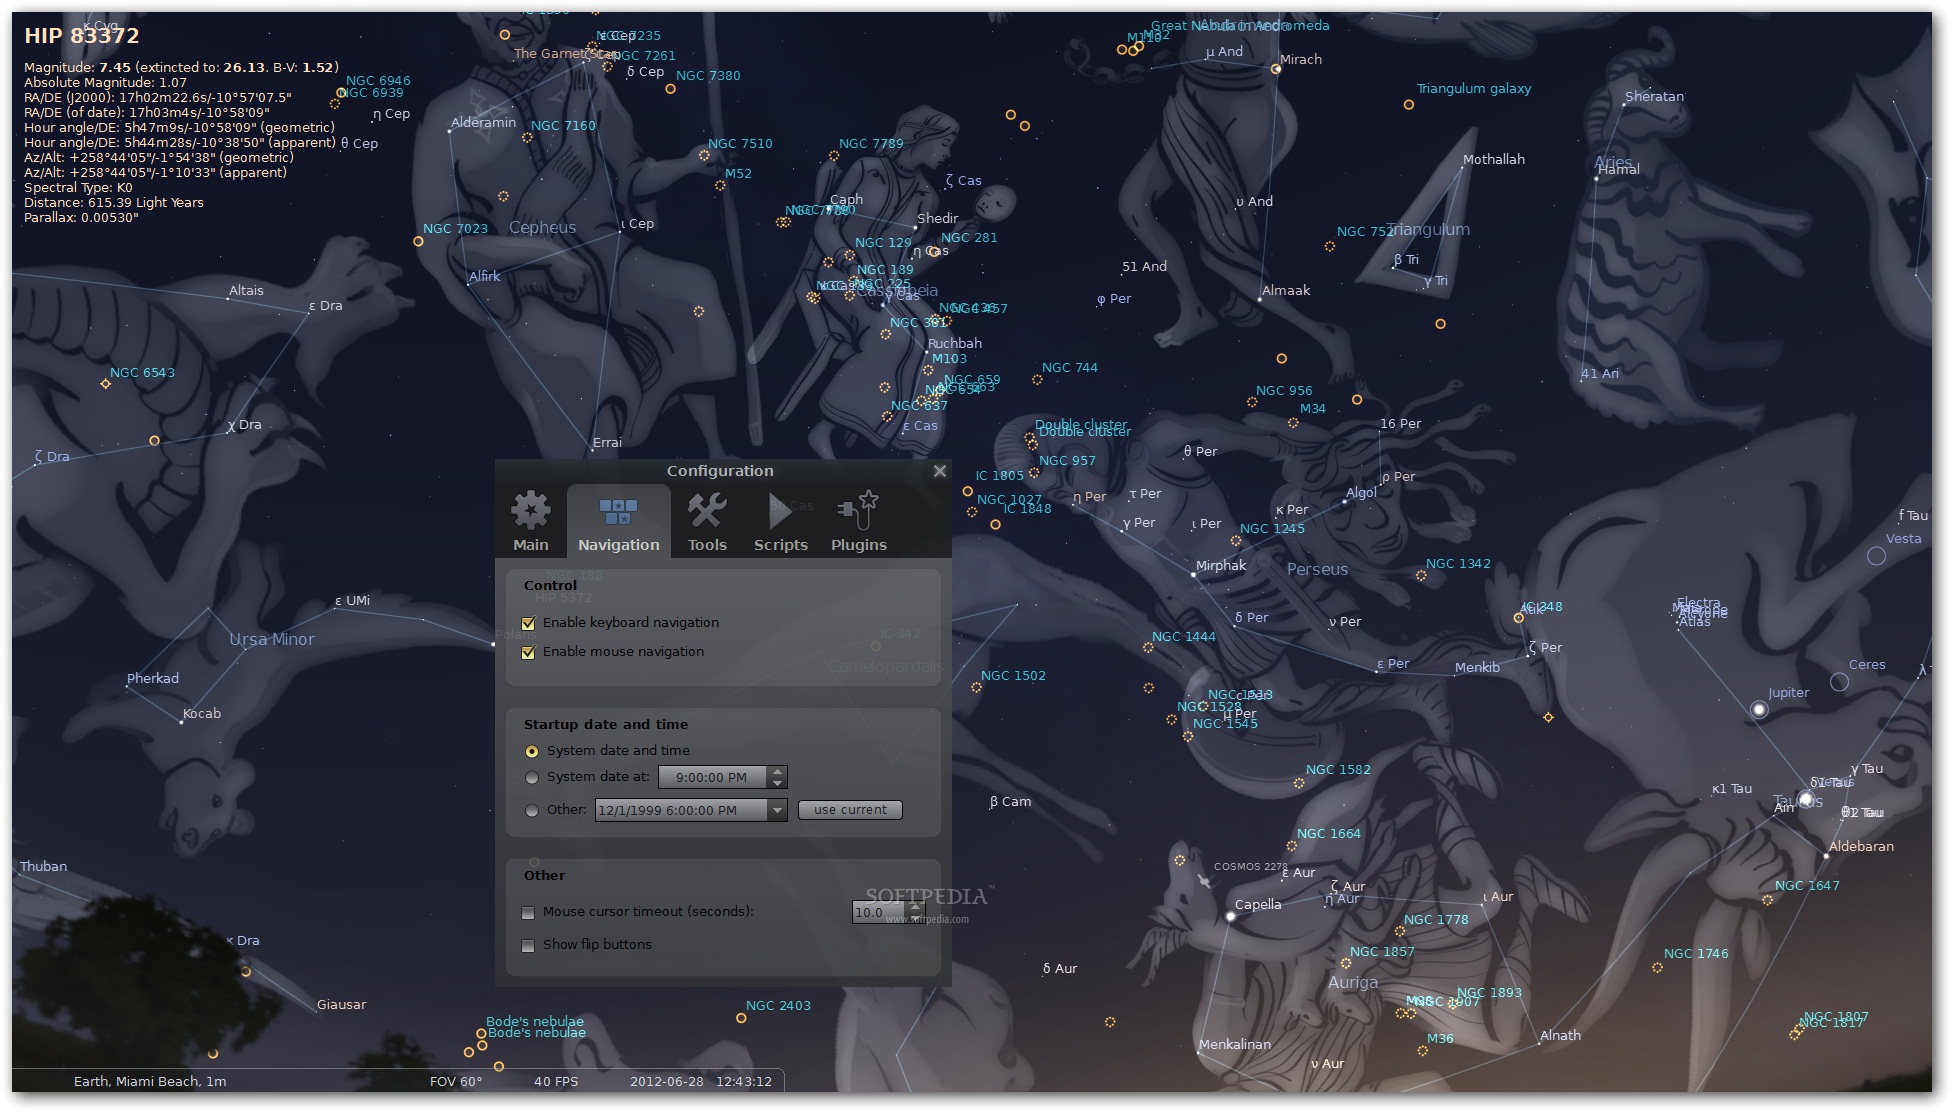Screen dimensions: 1952x1112
Task: Select the Ceres circle marker
Action: coord(1839,682)
